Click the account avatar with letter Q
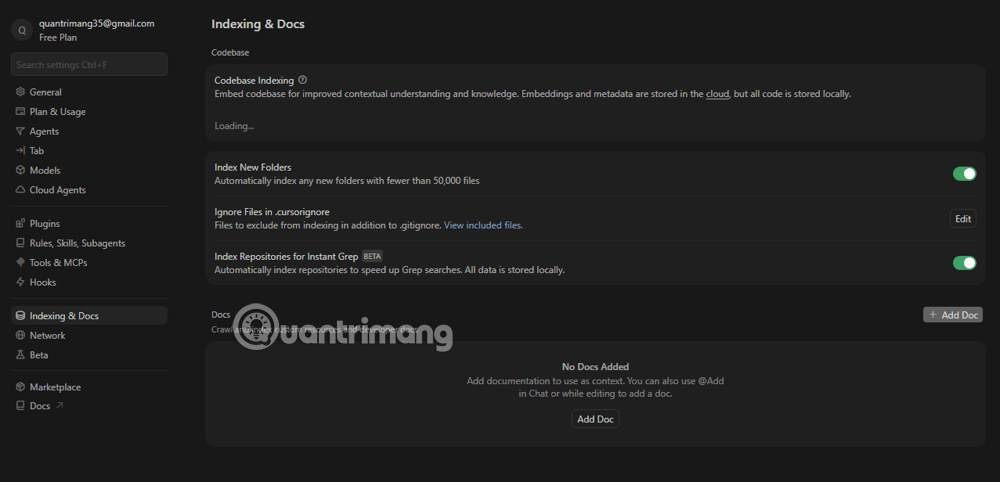This screenshot has width=1000, height=482. (x=22, y=30)
